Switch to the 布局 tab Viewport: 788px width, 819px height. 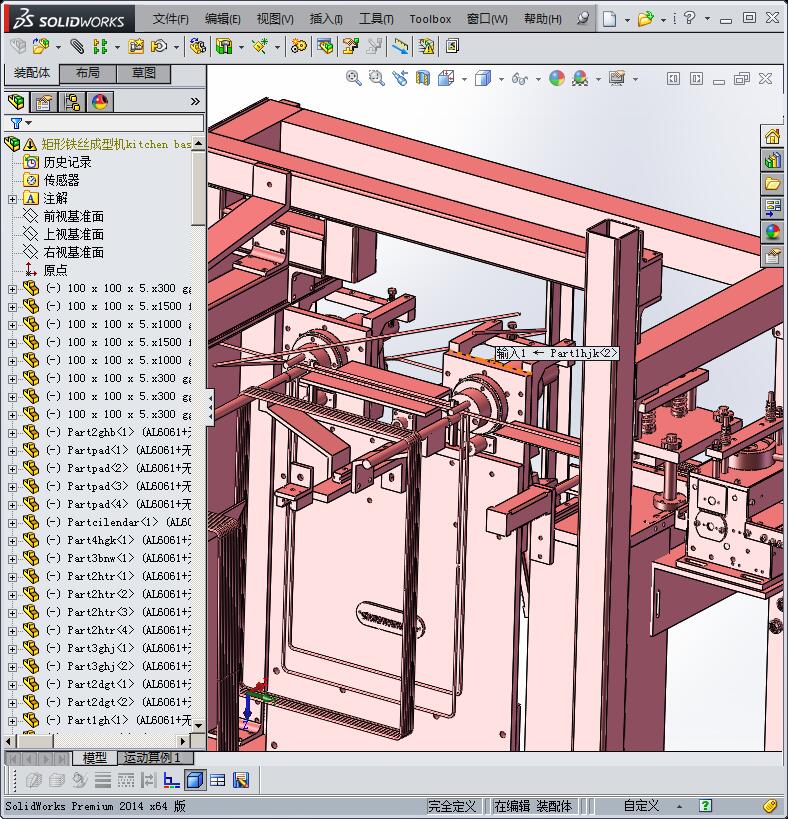coord(87,73)
